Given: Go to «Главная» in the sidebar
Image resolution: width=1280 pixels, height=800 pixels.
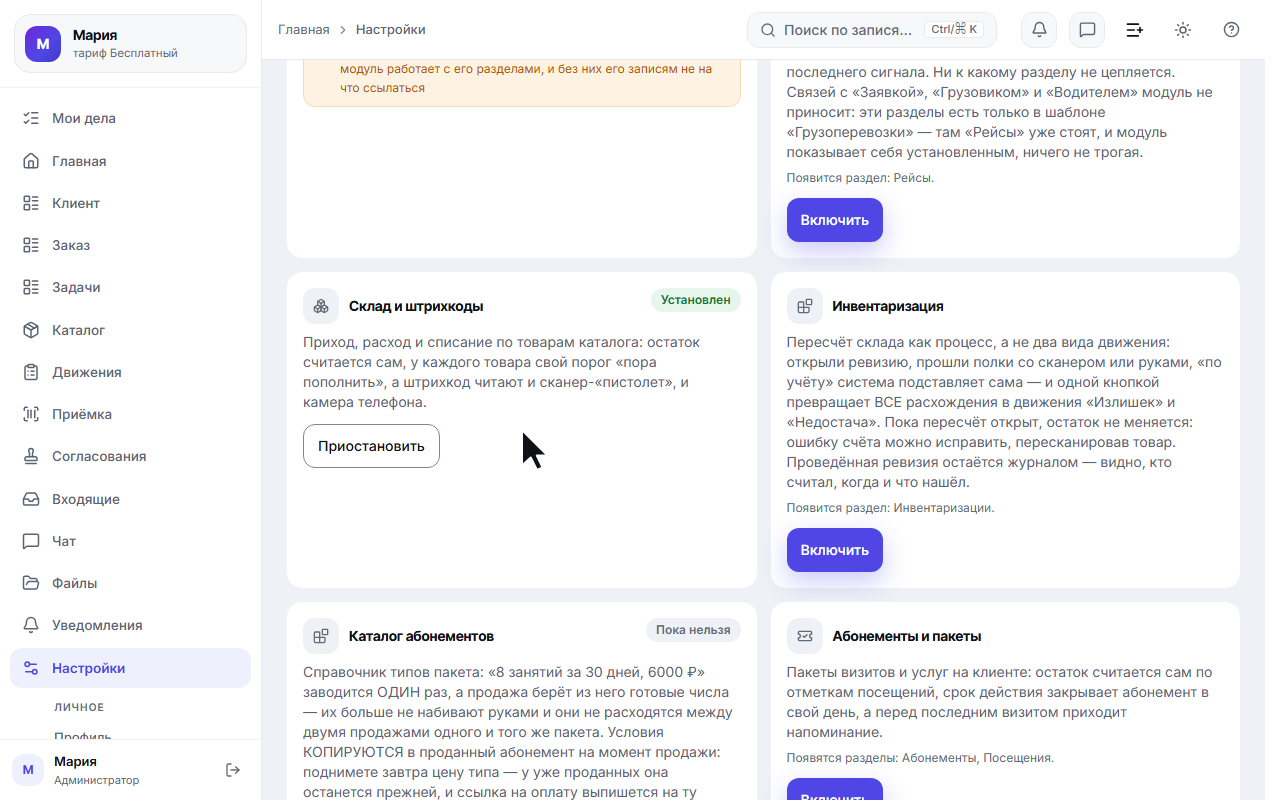Looking at the screenshot, I should pos(130,161).
